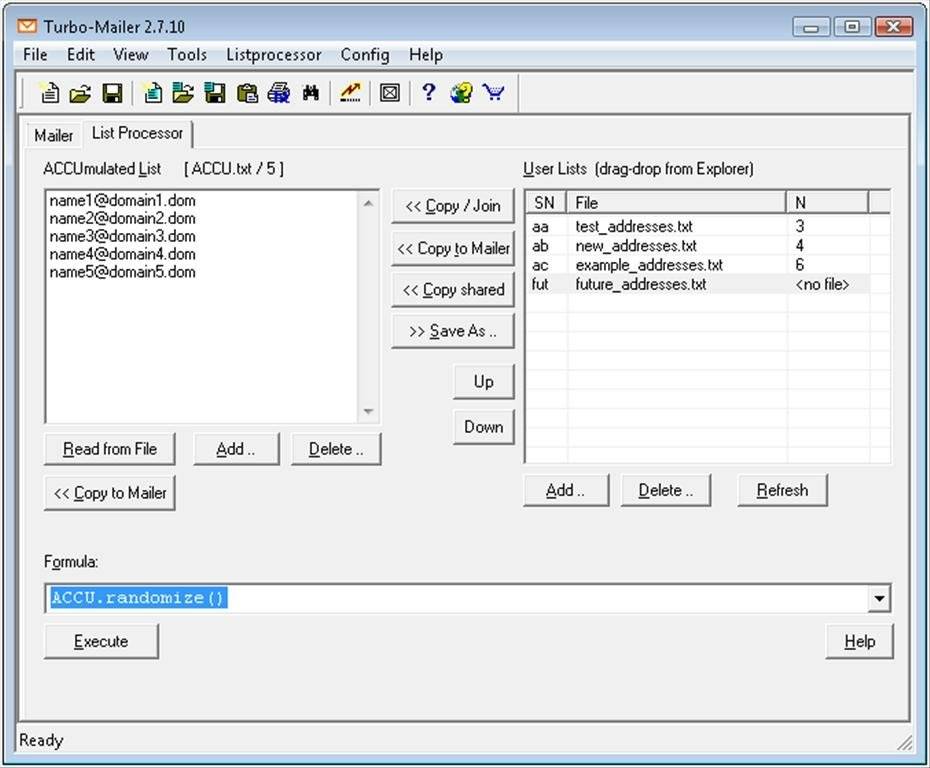Click the Save list icon with teal floppy

[x=215, y=93]
